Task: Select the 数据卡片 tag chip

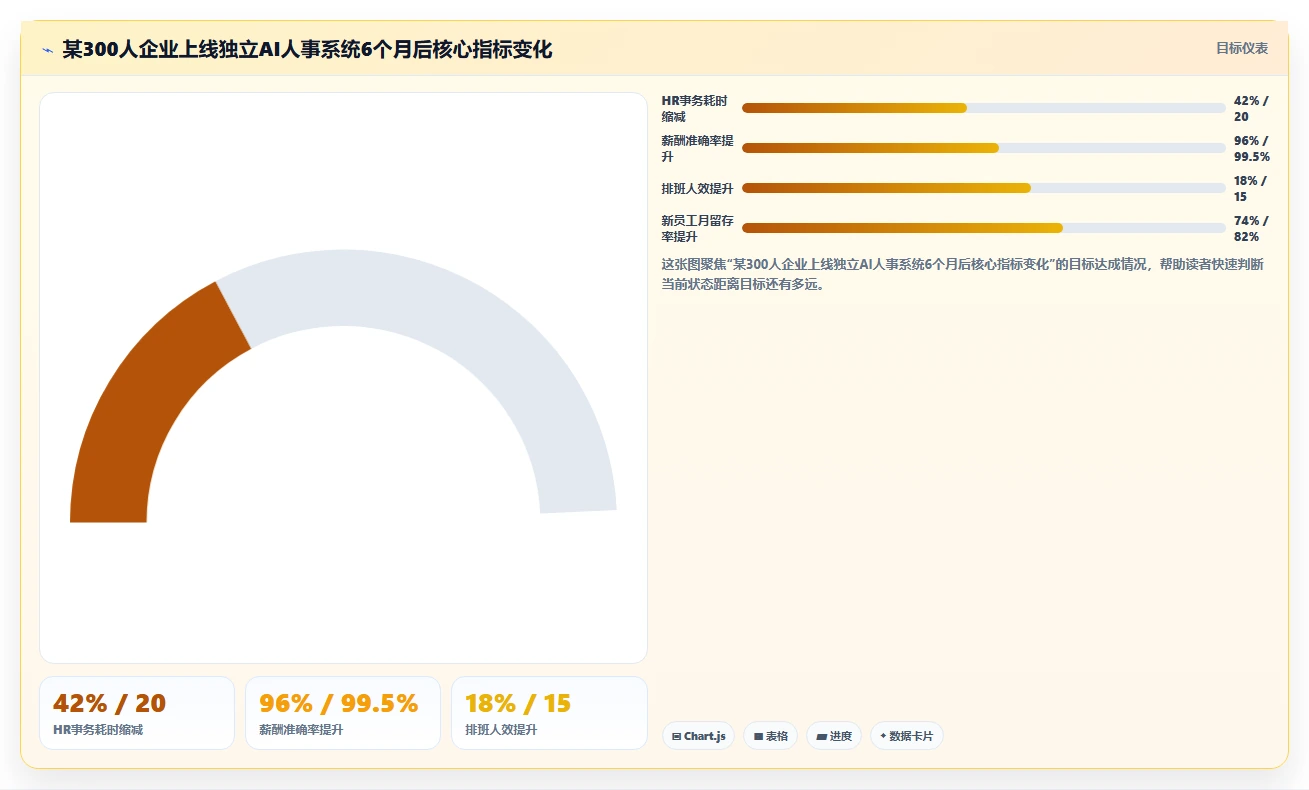Action: tap(906, 736)
